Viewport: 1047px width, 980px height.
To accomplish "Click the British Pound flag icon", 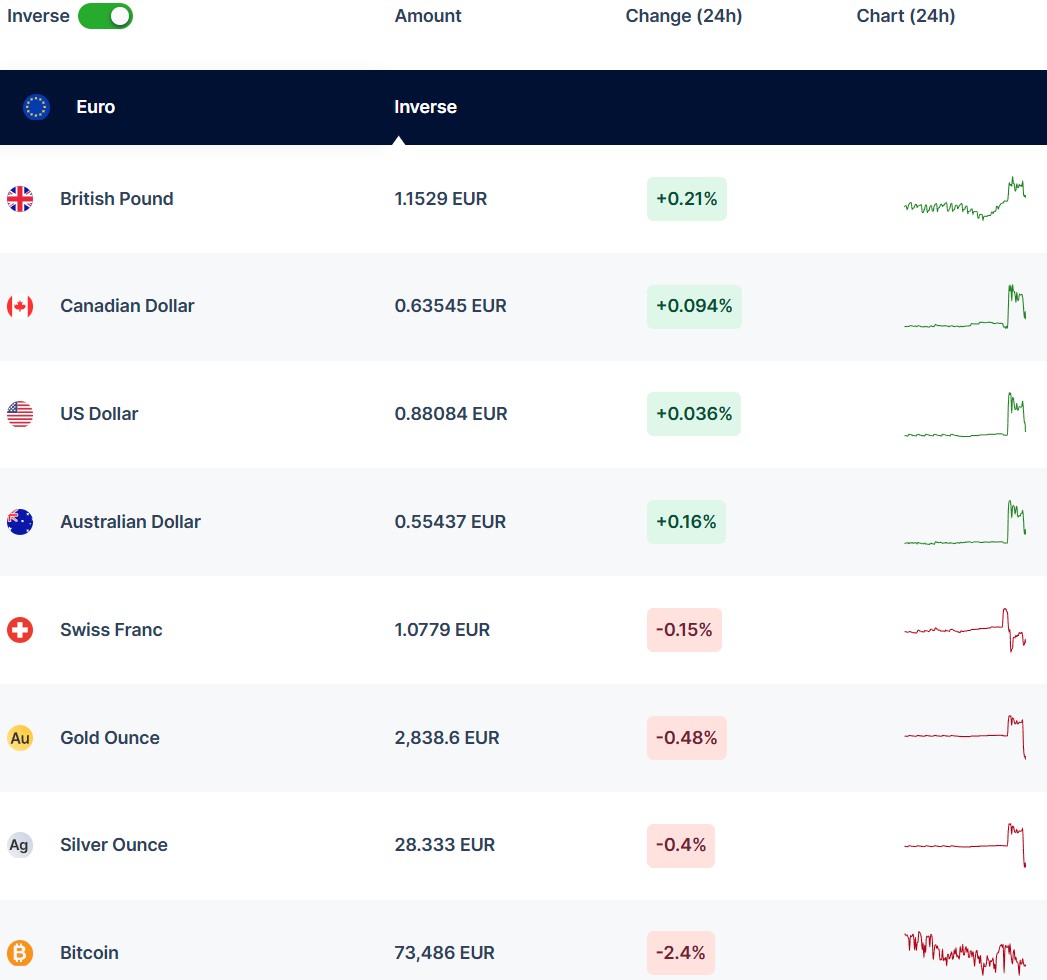I will point(20,199).
